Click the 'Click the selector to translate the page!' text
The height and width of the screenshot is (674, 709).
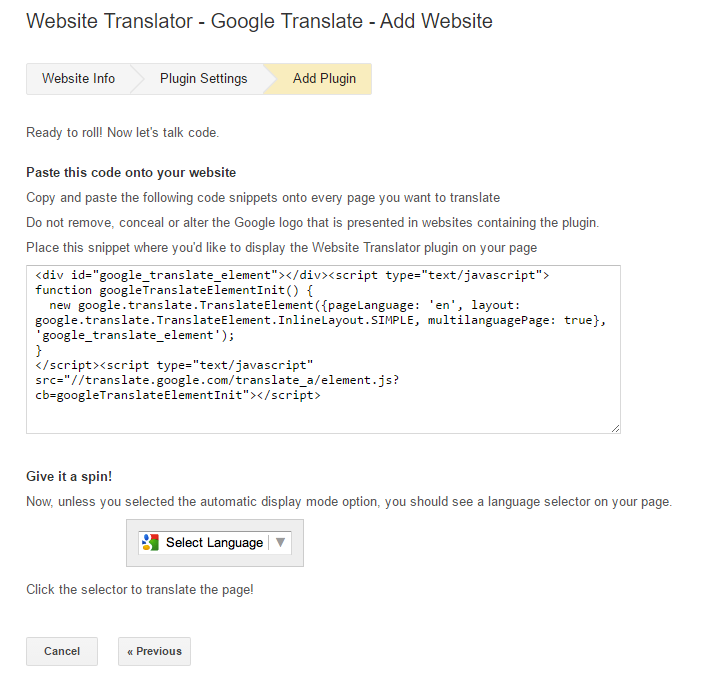(x=140, y=589)
